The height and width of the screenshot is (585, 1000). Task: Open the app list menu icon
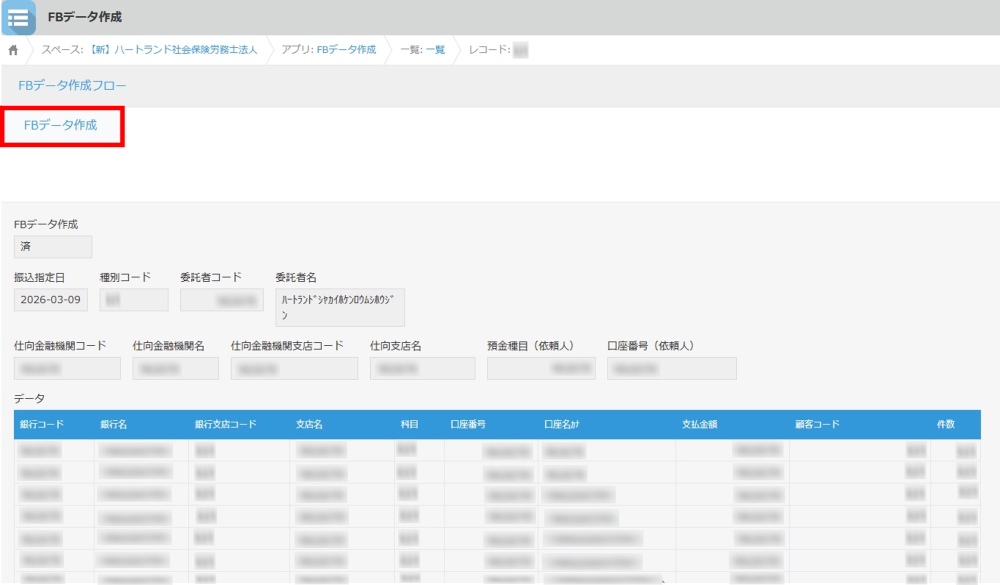pyautogui.click(x=18, y=17)
